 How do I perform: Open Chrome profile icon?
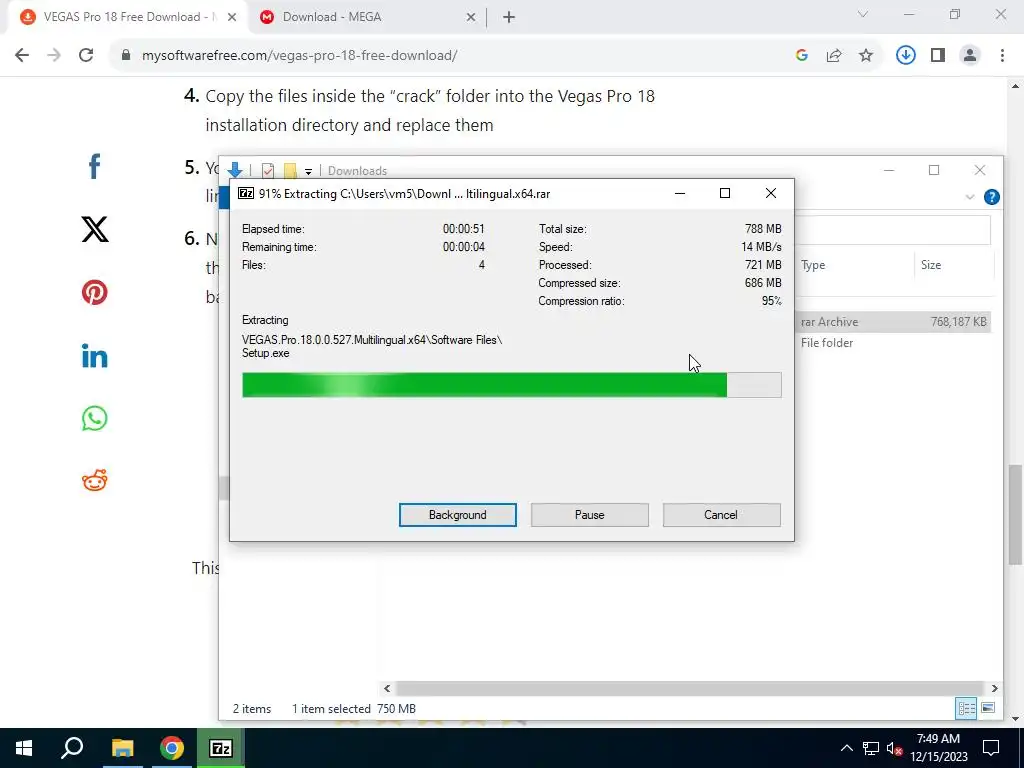[x=970, y=56]
